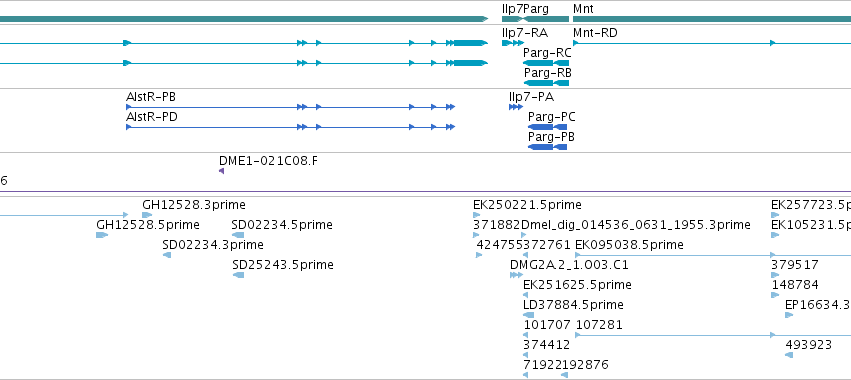The width and height of the screenshot is (851, 380).
Task: Select the SD02234.5prime EST marker
Action: tap(238, 235)
